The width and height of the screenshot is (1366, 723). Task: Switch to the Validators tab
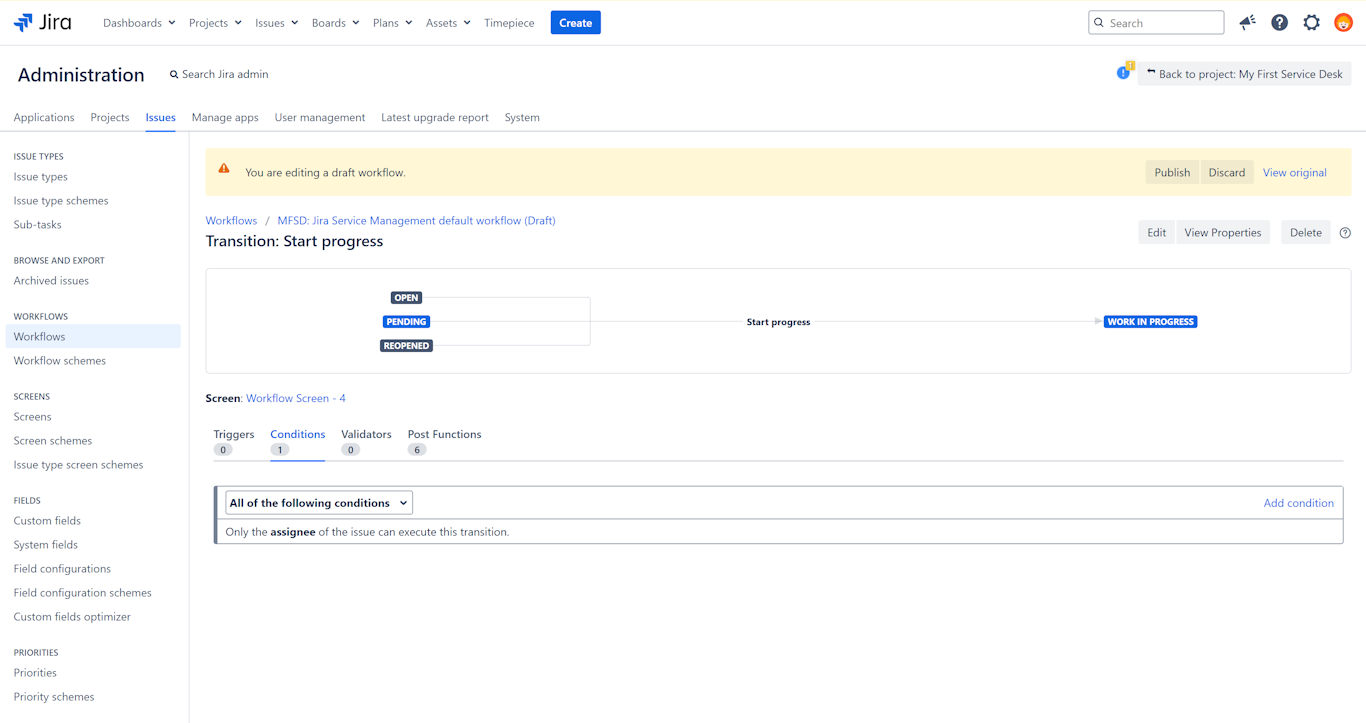pyautogui.click(x=366, y=435)
